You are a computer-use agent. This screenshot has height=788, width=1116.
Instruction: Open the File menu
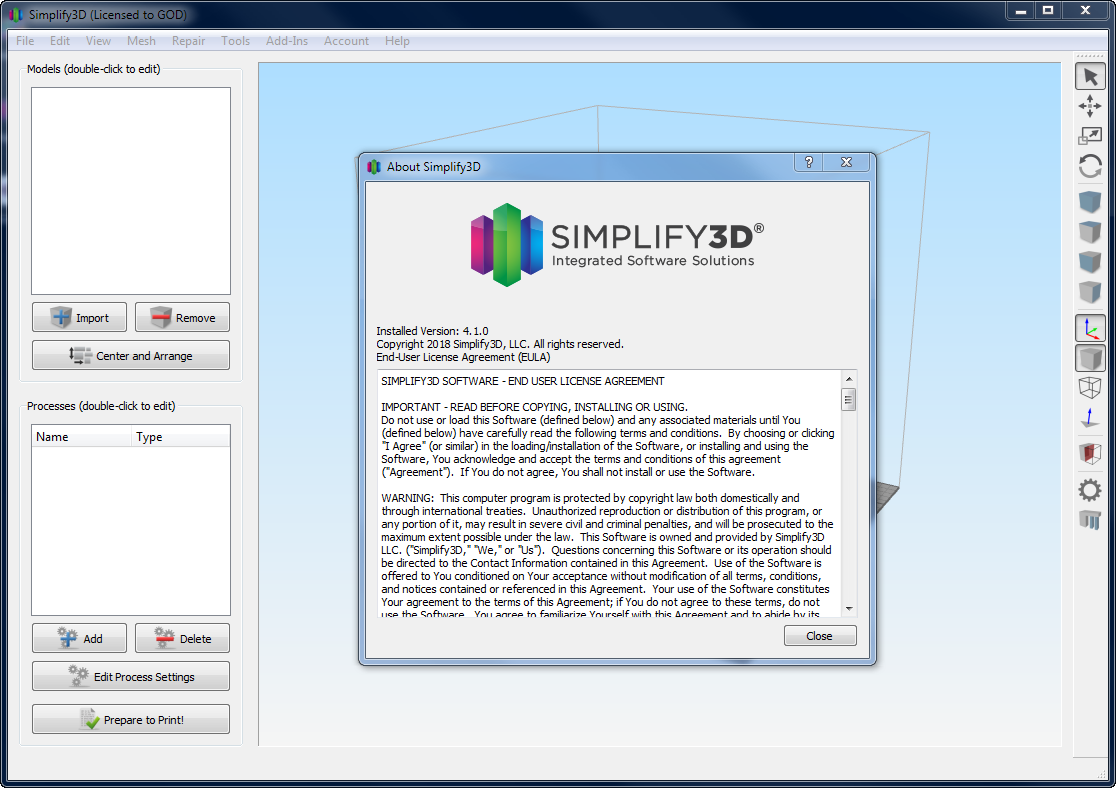[25, 41]
